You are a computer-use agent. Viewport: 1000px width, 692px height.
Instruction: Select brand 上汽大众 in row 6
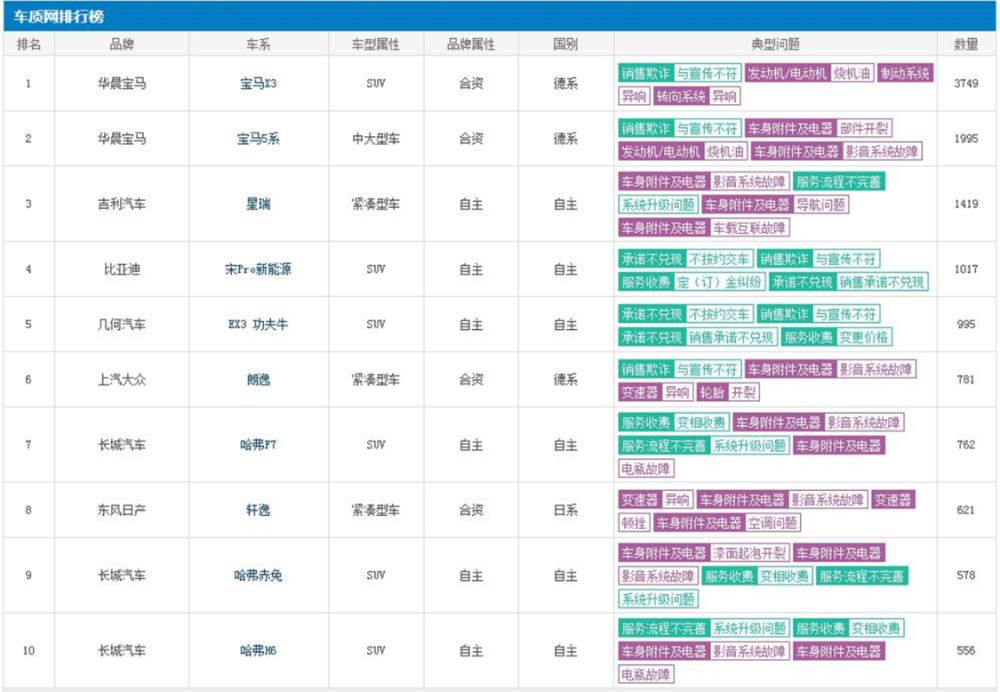click(x=122, y=379)
